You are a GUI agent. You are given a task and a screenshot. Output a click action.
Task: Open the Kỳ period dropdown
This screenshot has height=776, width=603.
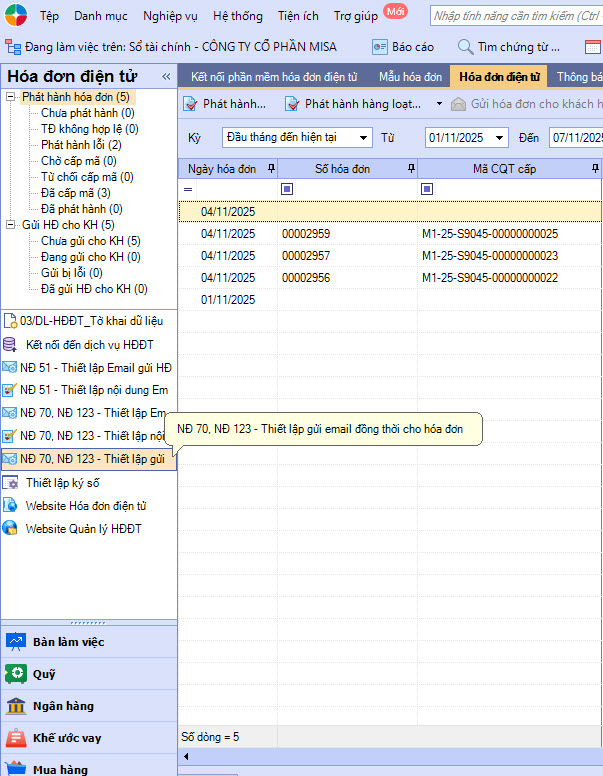(x=362, y=138)
